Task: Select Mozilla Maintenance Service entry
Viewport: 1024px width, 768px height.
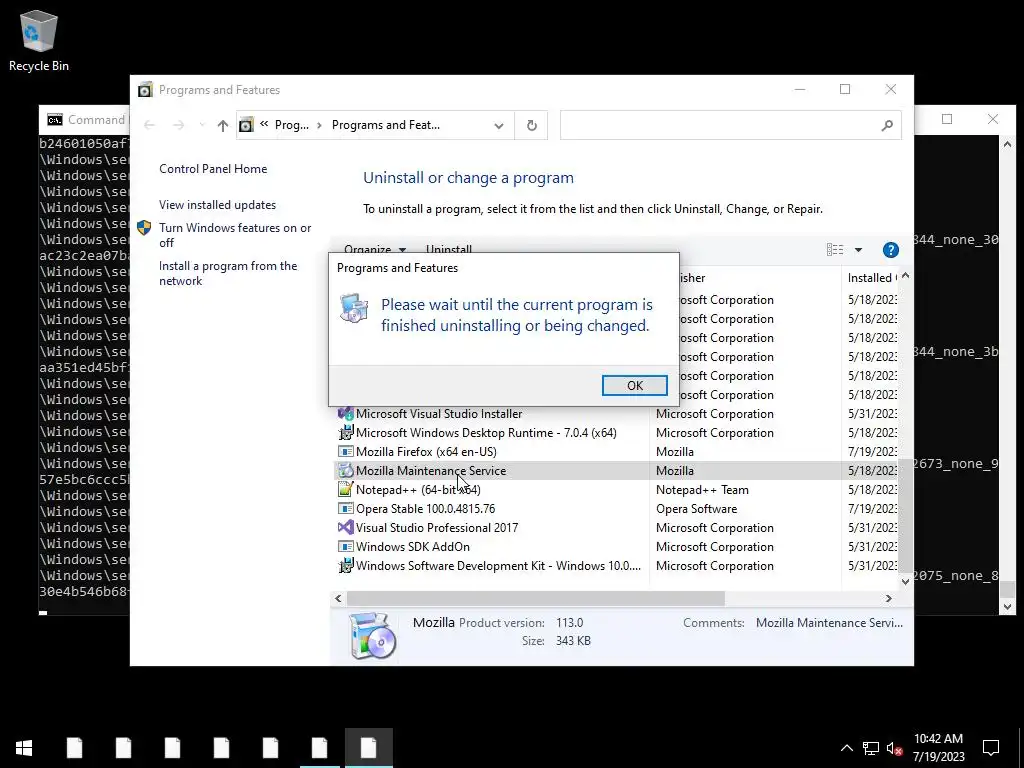Action: click(x=430, y=471)
